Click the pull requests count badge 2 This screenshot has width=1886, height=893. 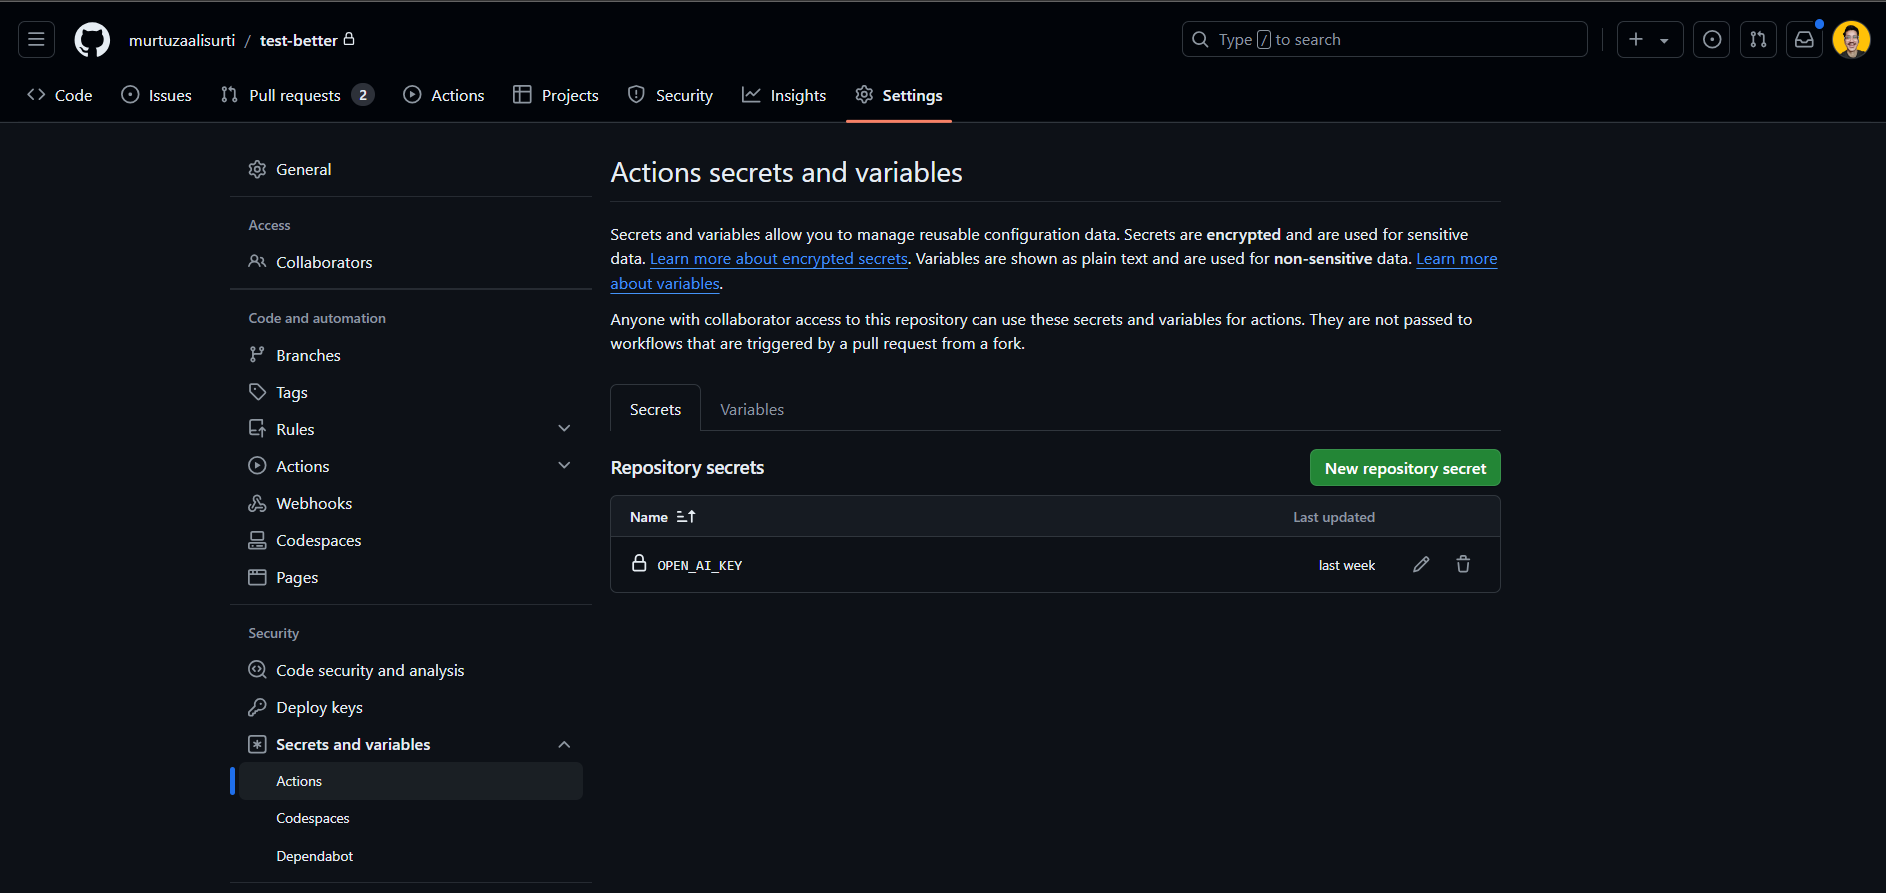pyautogui.click(x=363, y=95)
